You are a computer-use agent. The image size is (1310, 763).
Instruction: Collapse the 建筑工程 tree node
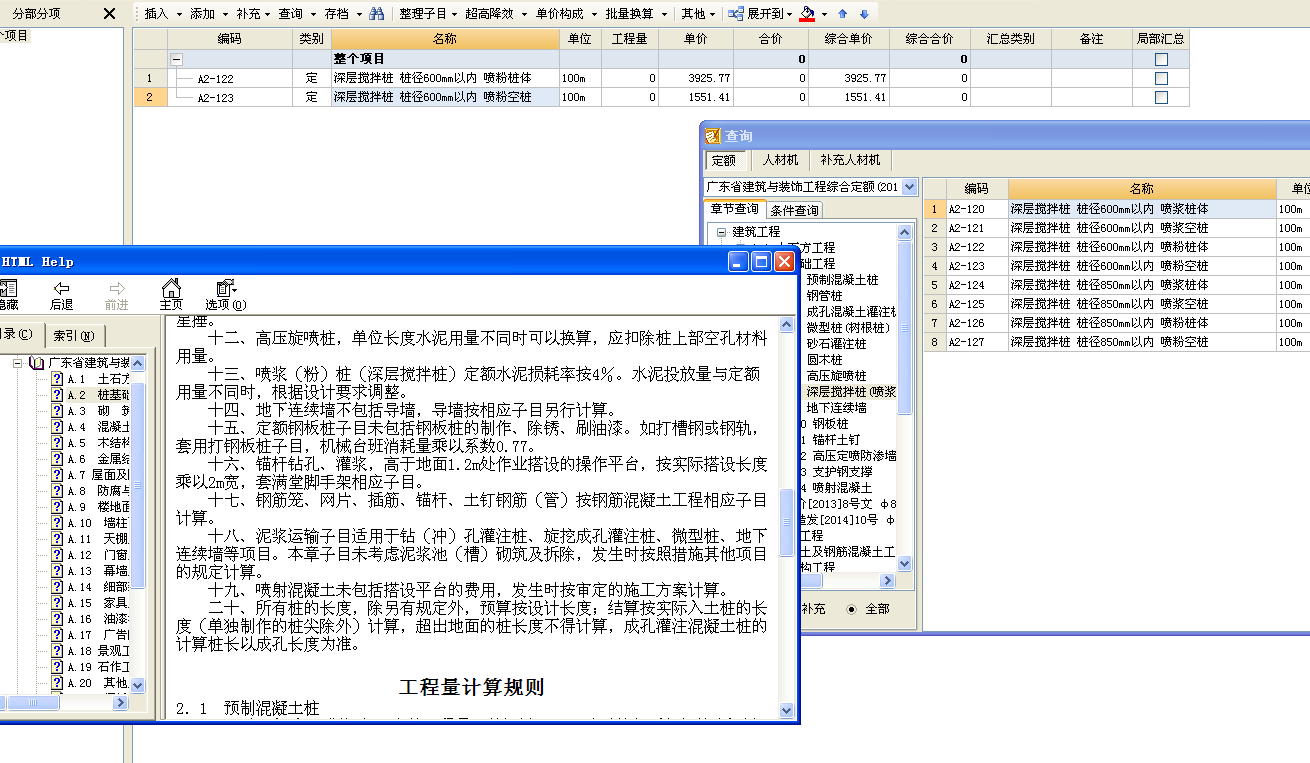pos(720,231)
